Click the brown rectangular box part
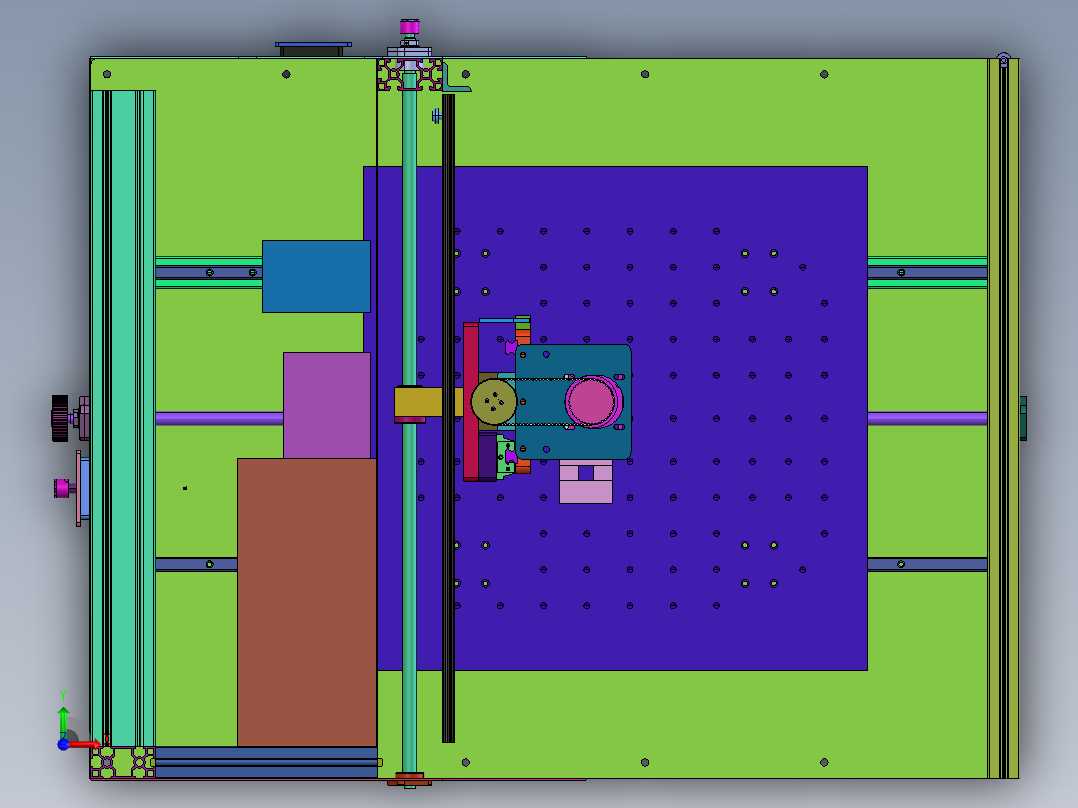 click(307, 602)
